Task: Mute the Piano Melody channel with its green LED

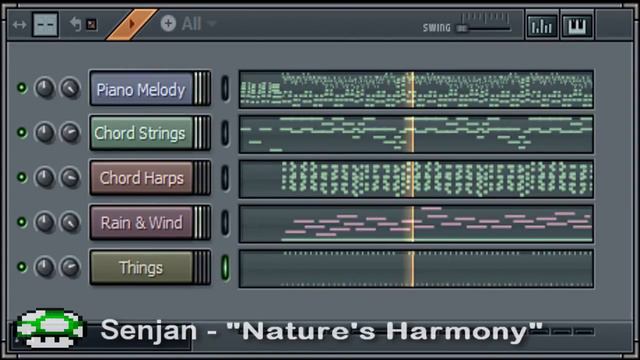Action: pyautogui.click(x=22, y=88)
